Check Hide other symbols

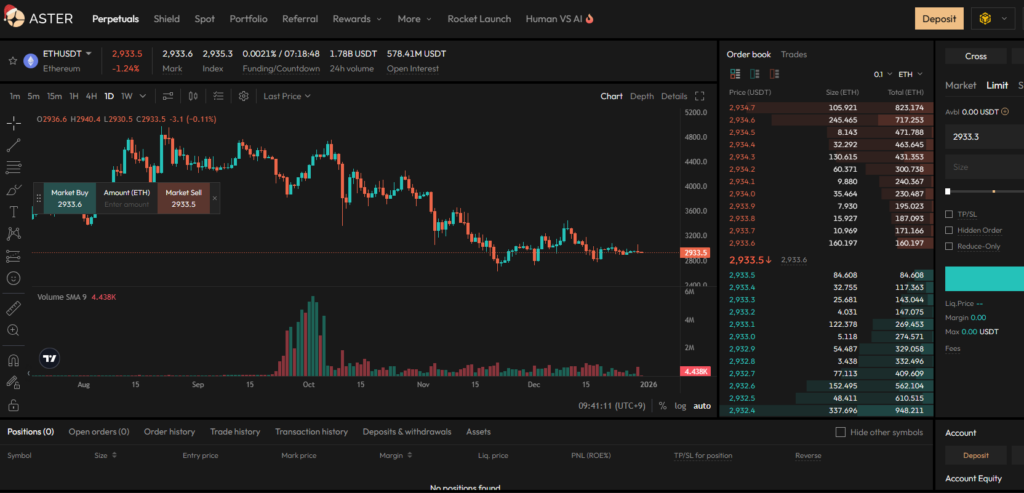pyautogui.click(x=840, y=432)
